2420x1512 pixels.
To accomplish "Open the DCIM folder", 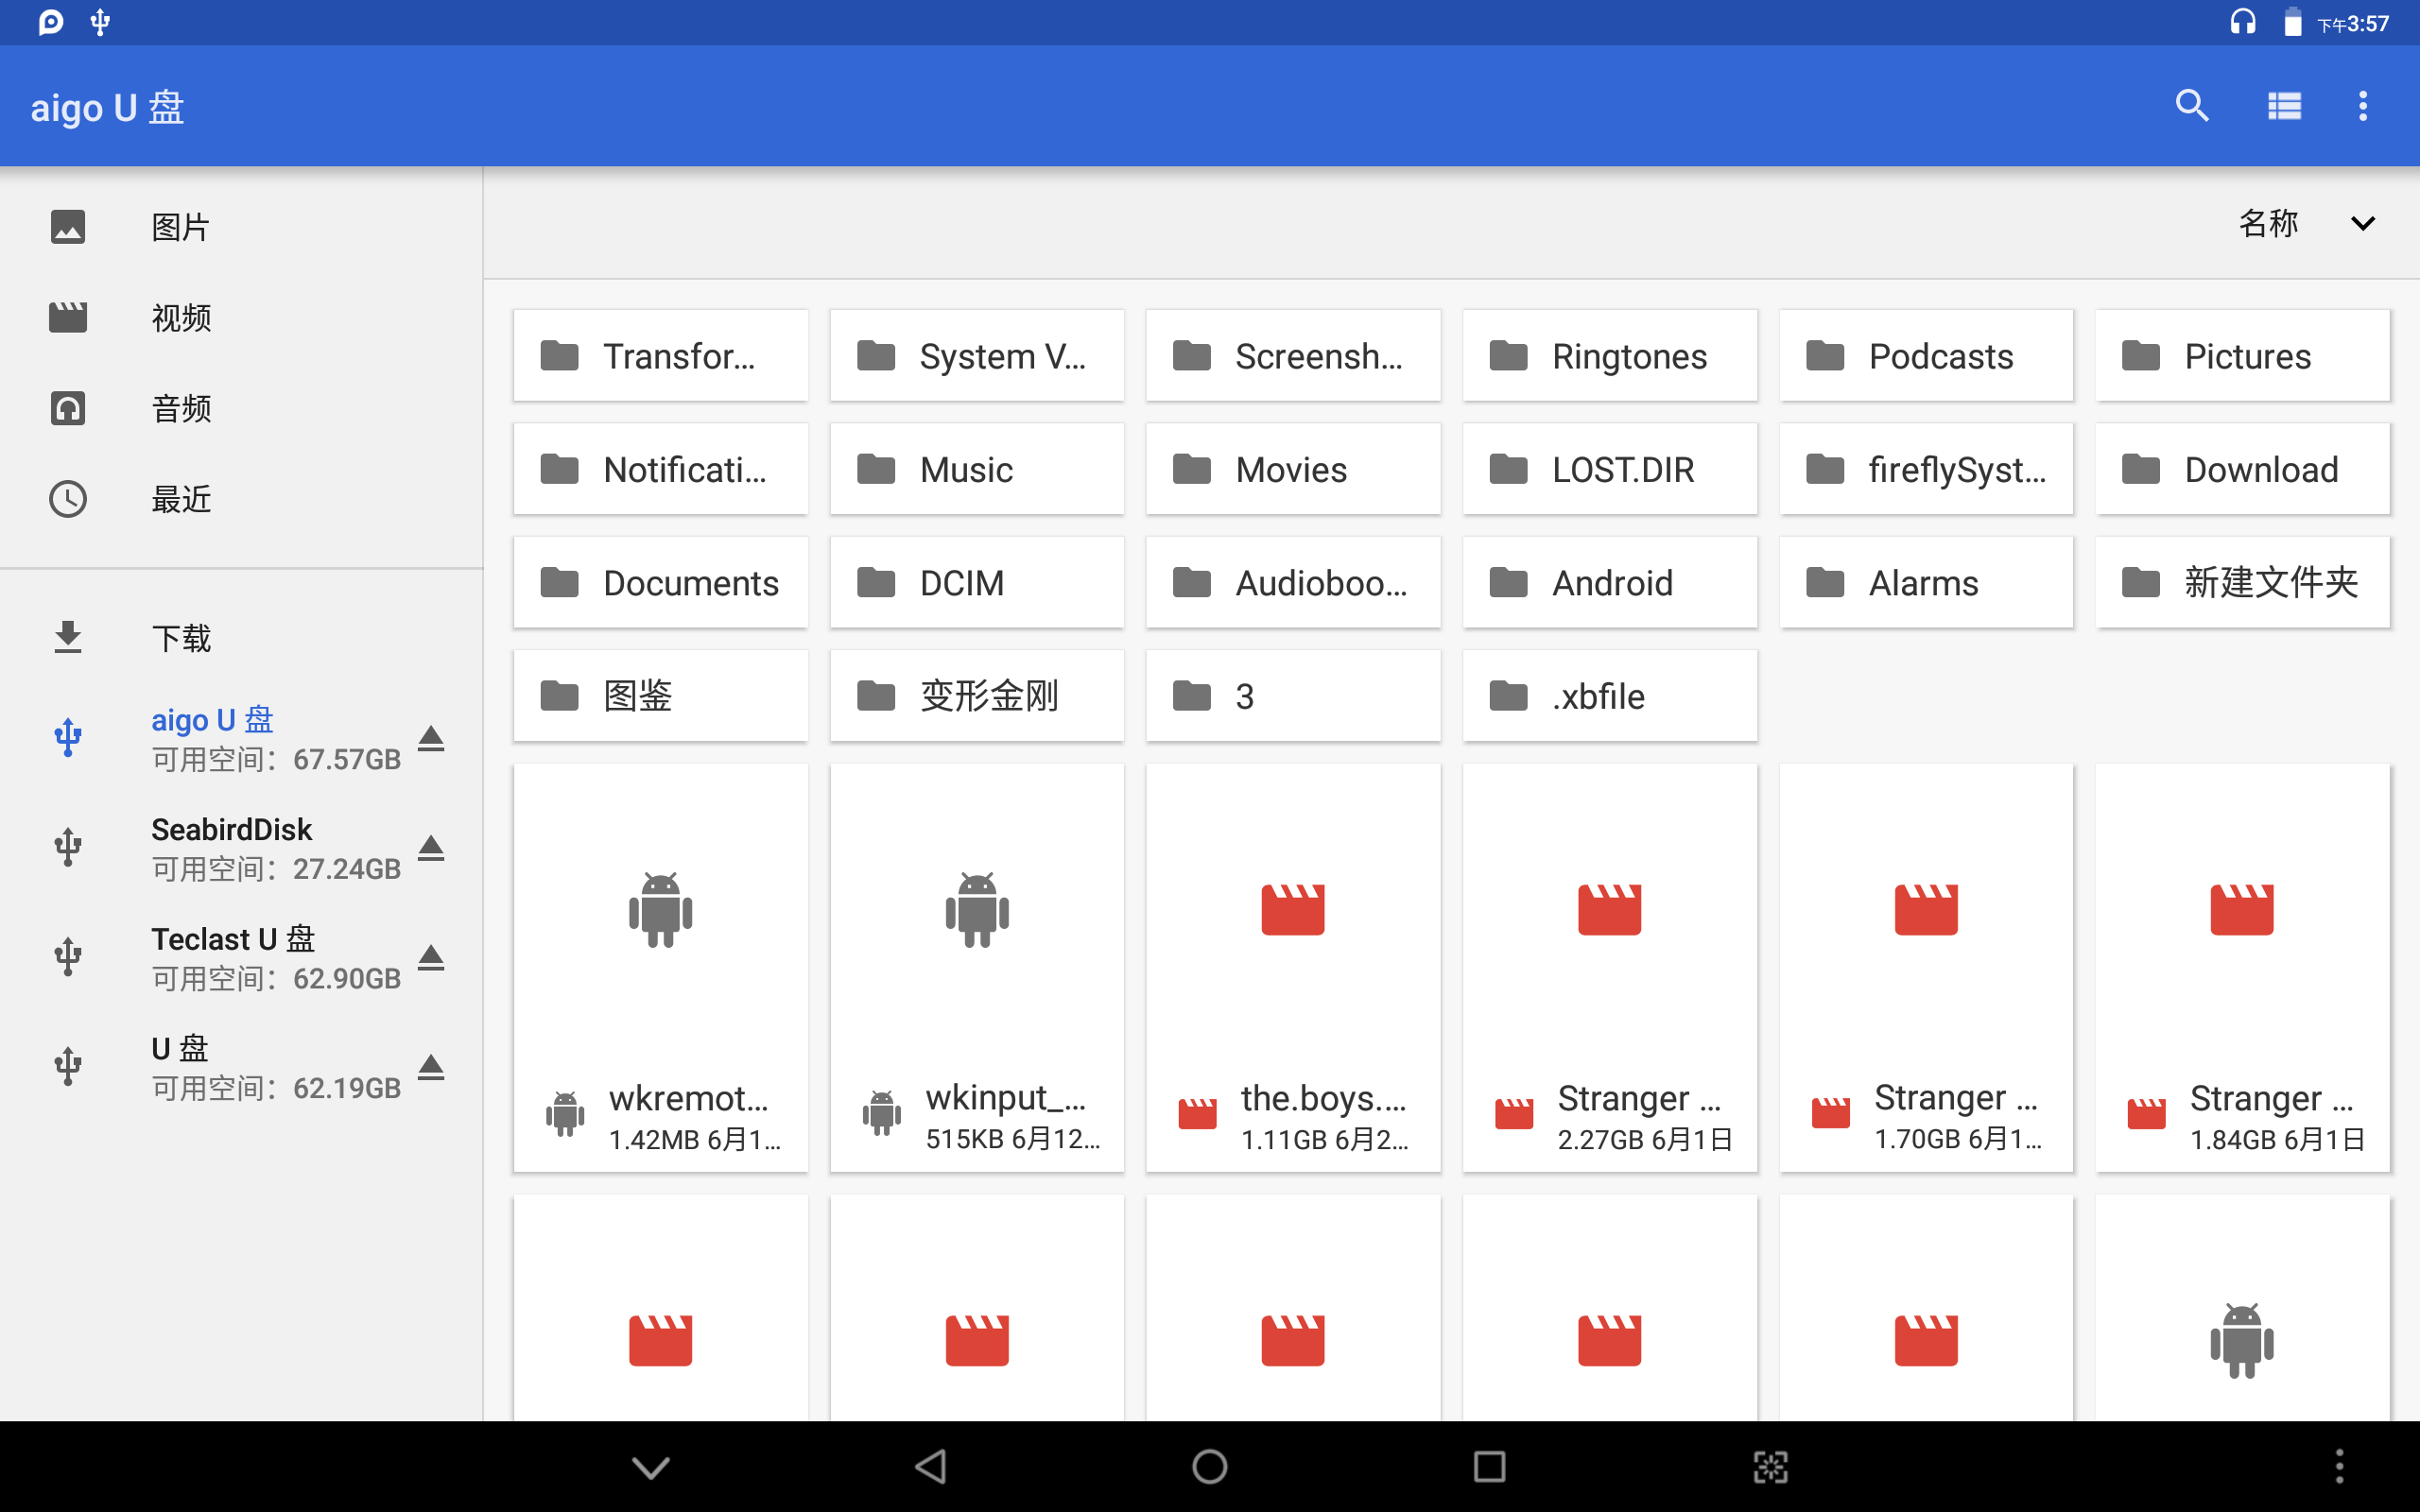I will tap(977, 582).
